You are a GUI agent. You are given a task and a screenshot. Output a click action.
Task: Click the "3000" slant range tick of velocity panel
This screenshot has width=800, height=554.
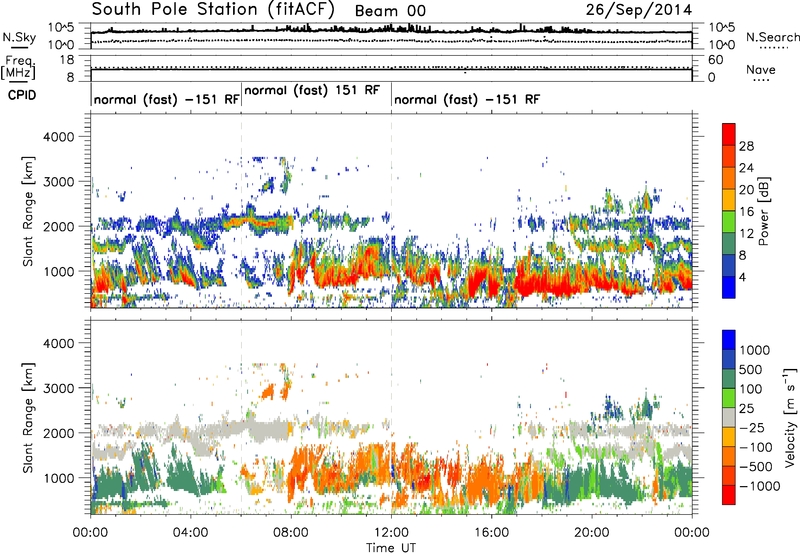(59, 388)
